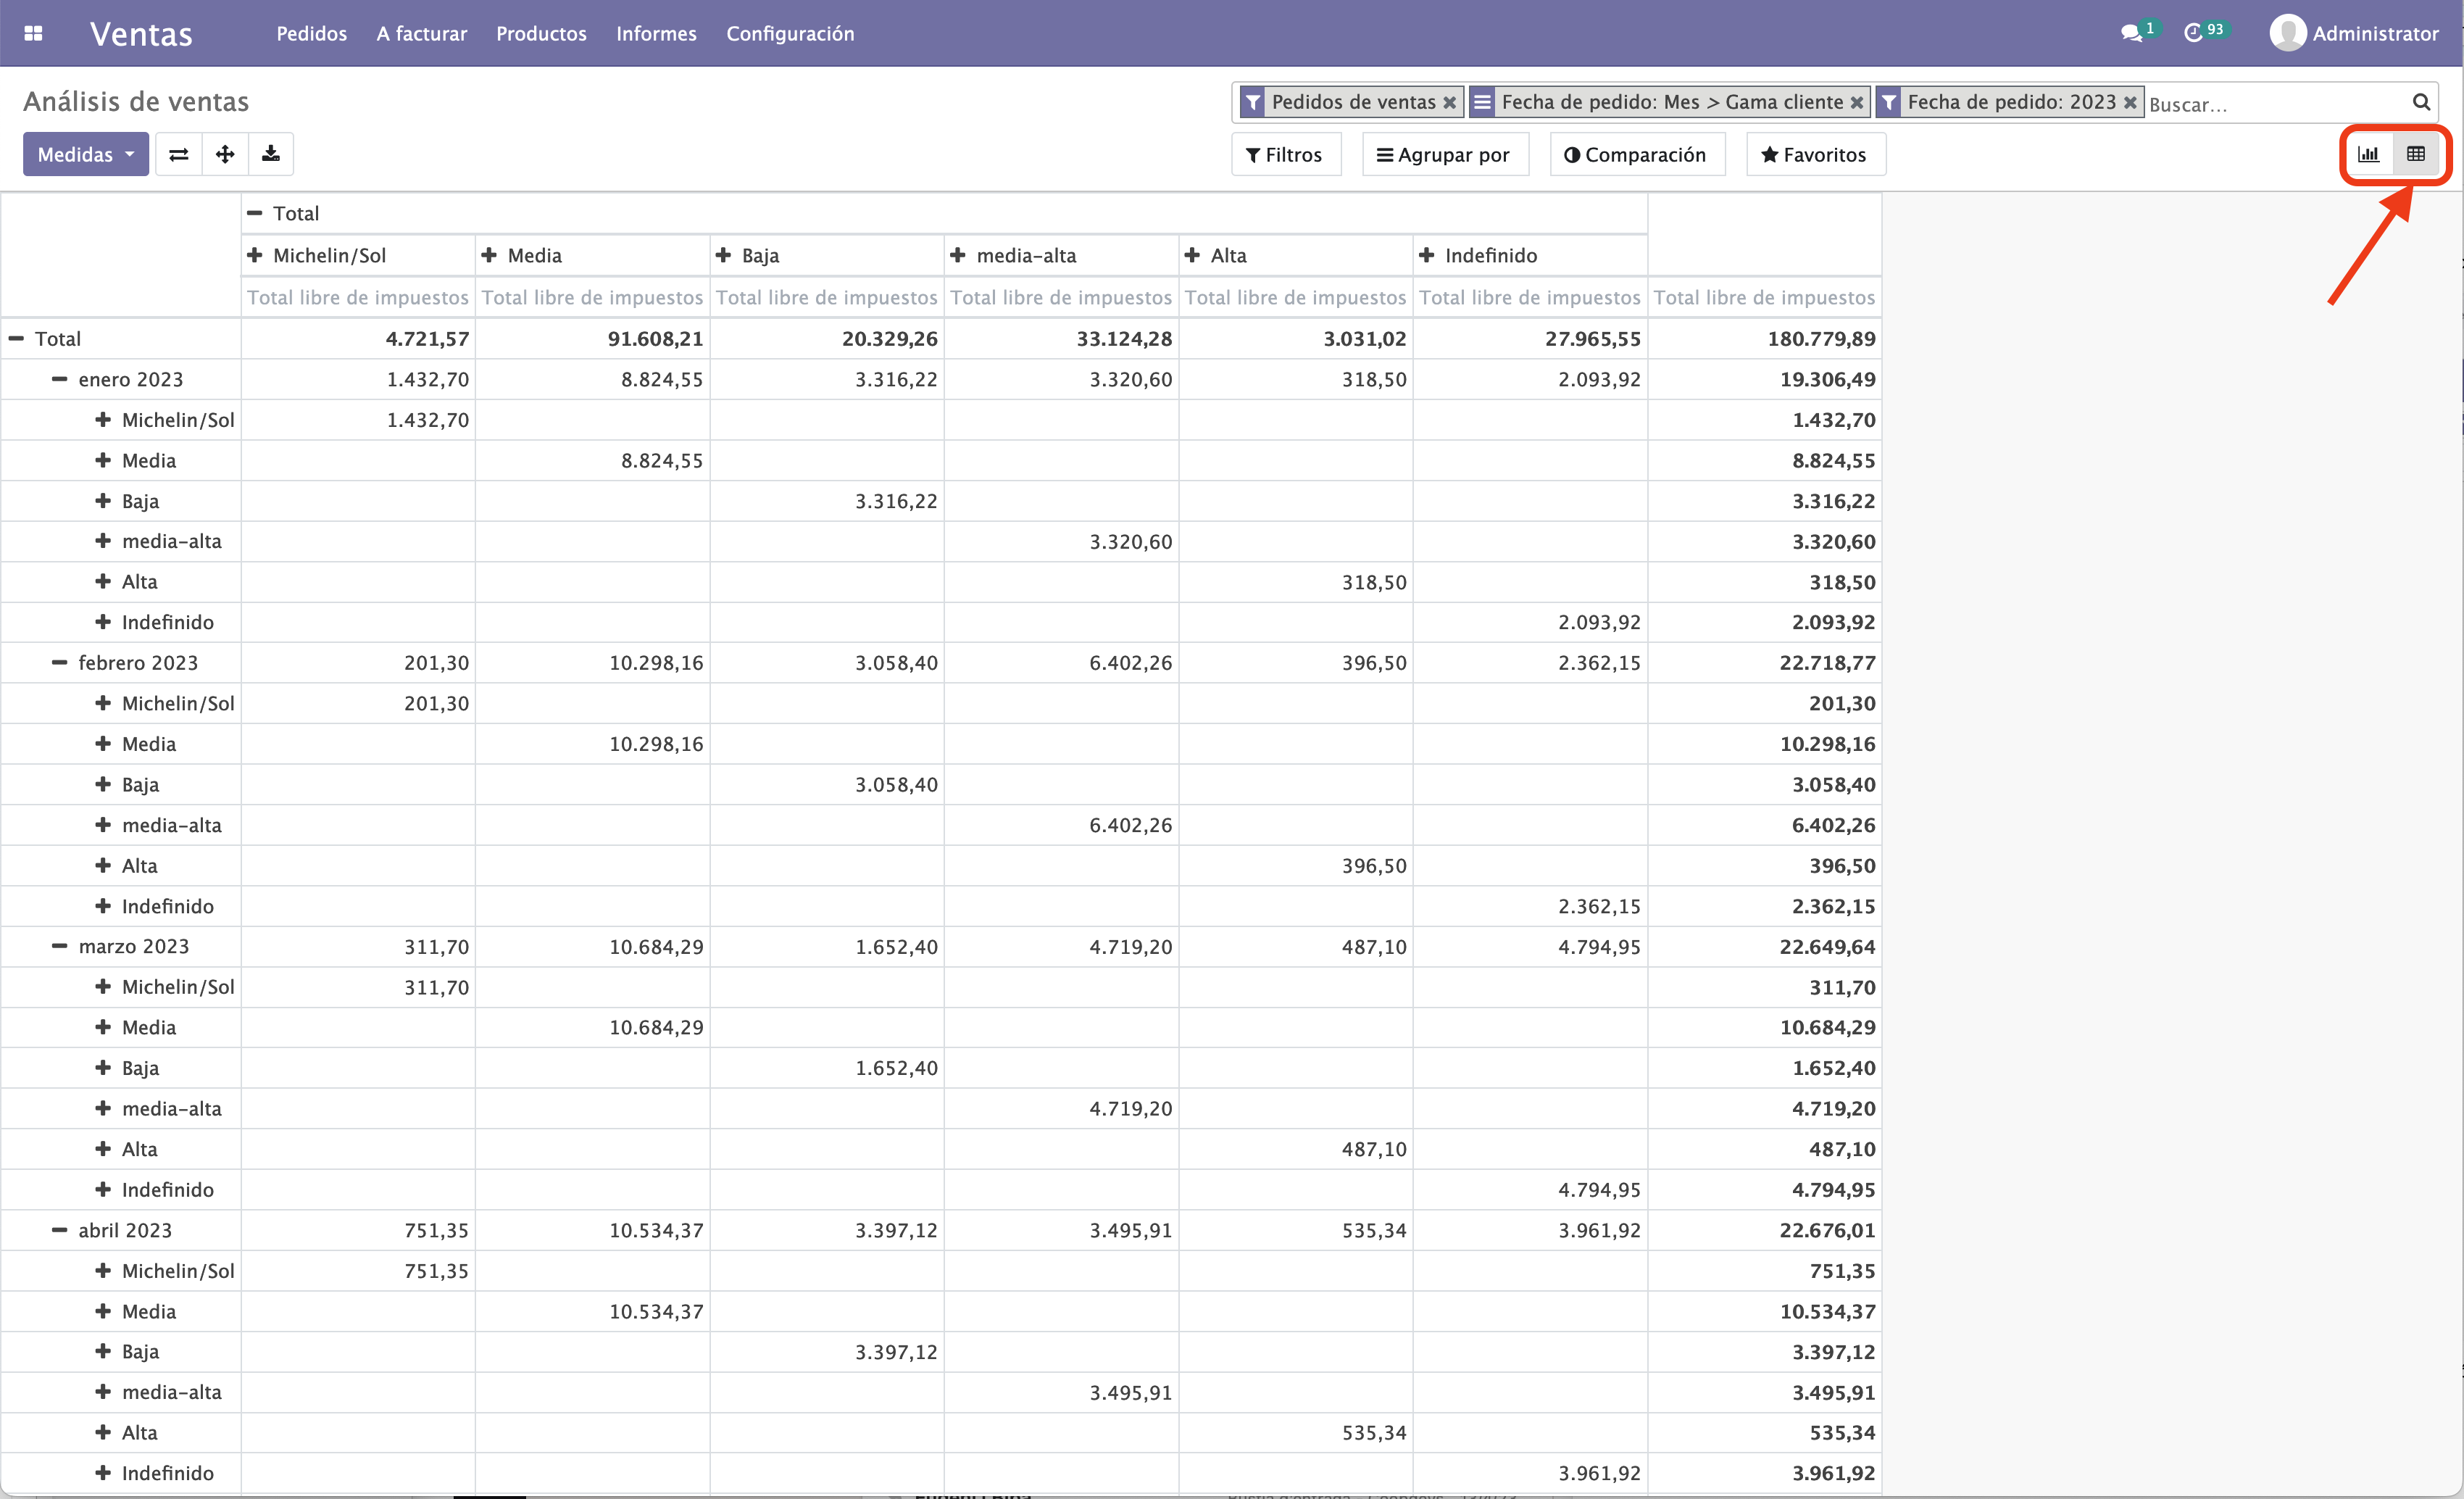Click the expand all arrows icon
Image resolution: width=2464 pixels, height=1499 pixels.
[x=225, y=154]
